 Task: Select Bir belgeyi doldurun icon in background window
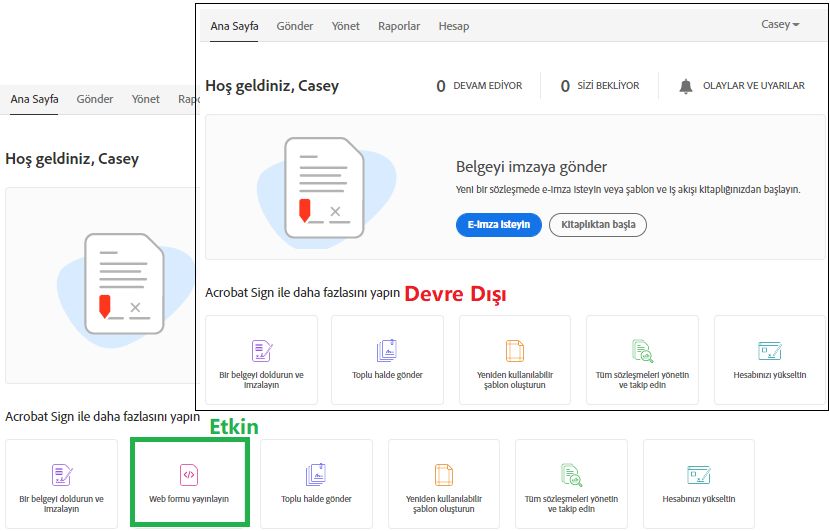click(62, 474)
